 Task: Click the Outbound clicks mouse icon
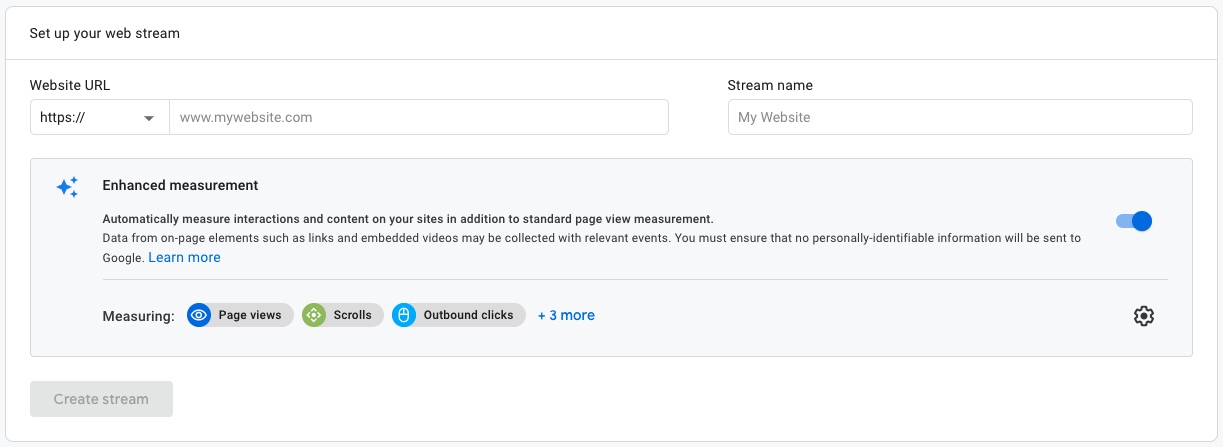404,315
